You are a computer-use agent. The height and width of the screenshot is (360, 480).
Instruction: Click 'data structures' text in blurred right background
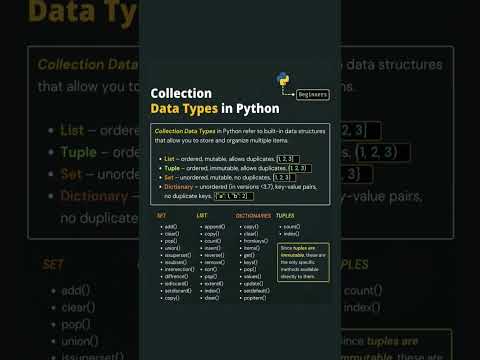[394, 65]
